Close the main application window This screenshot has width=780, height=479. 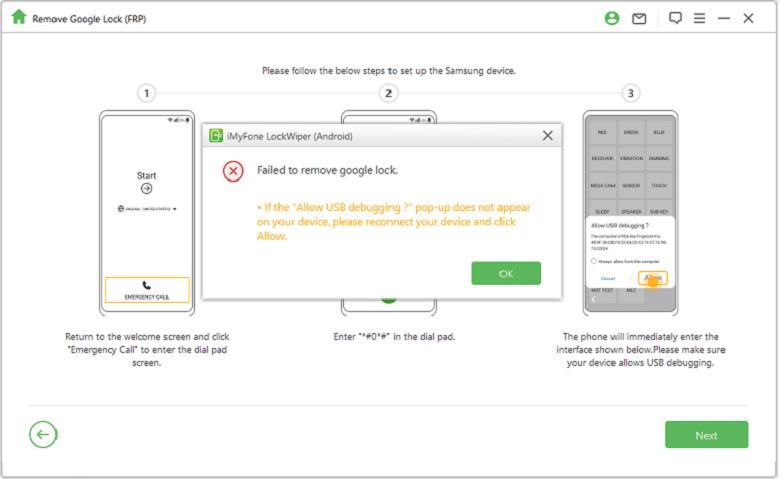tap(748, 18)
